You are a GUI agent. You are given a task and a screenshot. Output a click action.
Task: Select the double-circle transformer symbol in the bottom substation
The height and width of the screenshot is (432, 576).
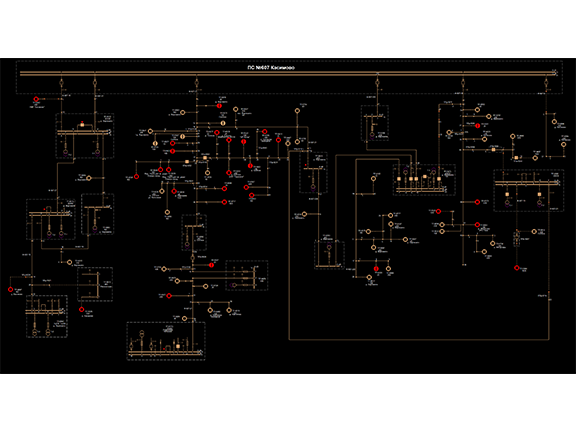tap(141, 334)
